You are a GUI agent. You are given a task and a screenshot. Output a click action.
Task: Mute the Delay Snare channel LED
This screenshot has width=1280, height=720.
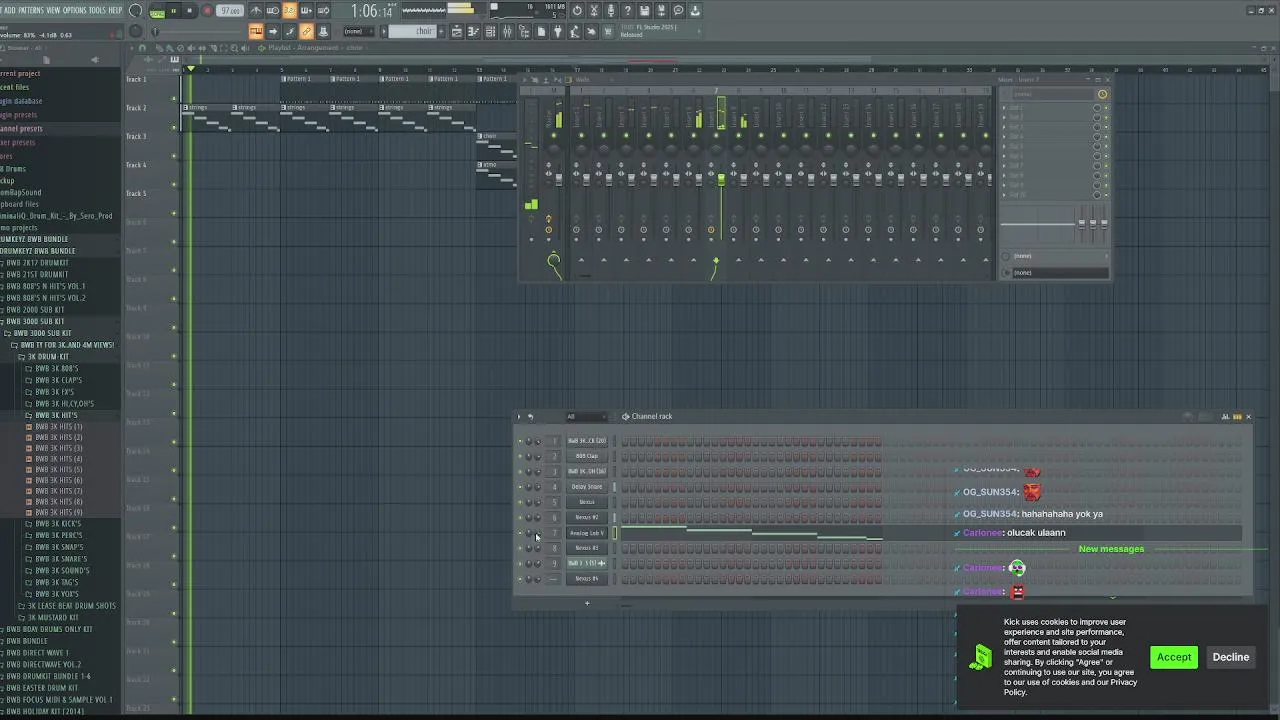point(520,487)
